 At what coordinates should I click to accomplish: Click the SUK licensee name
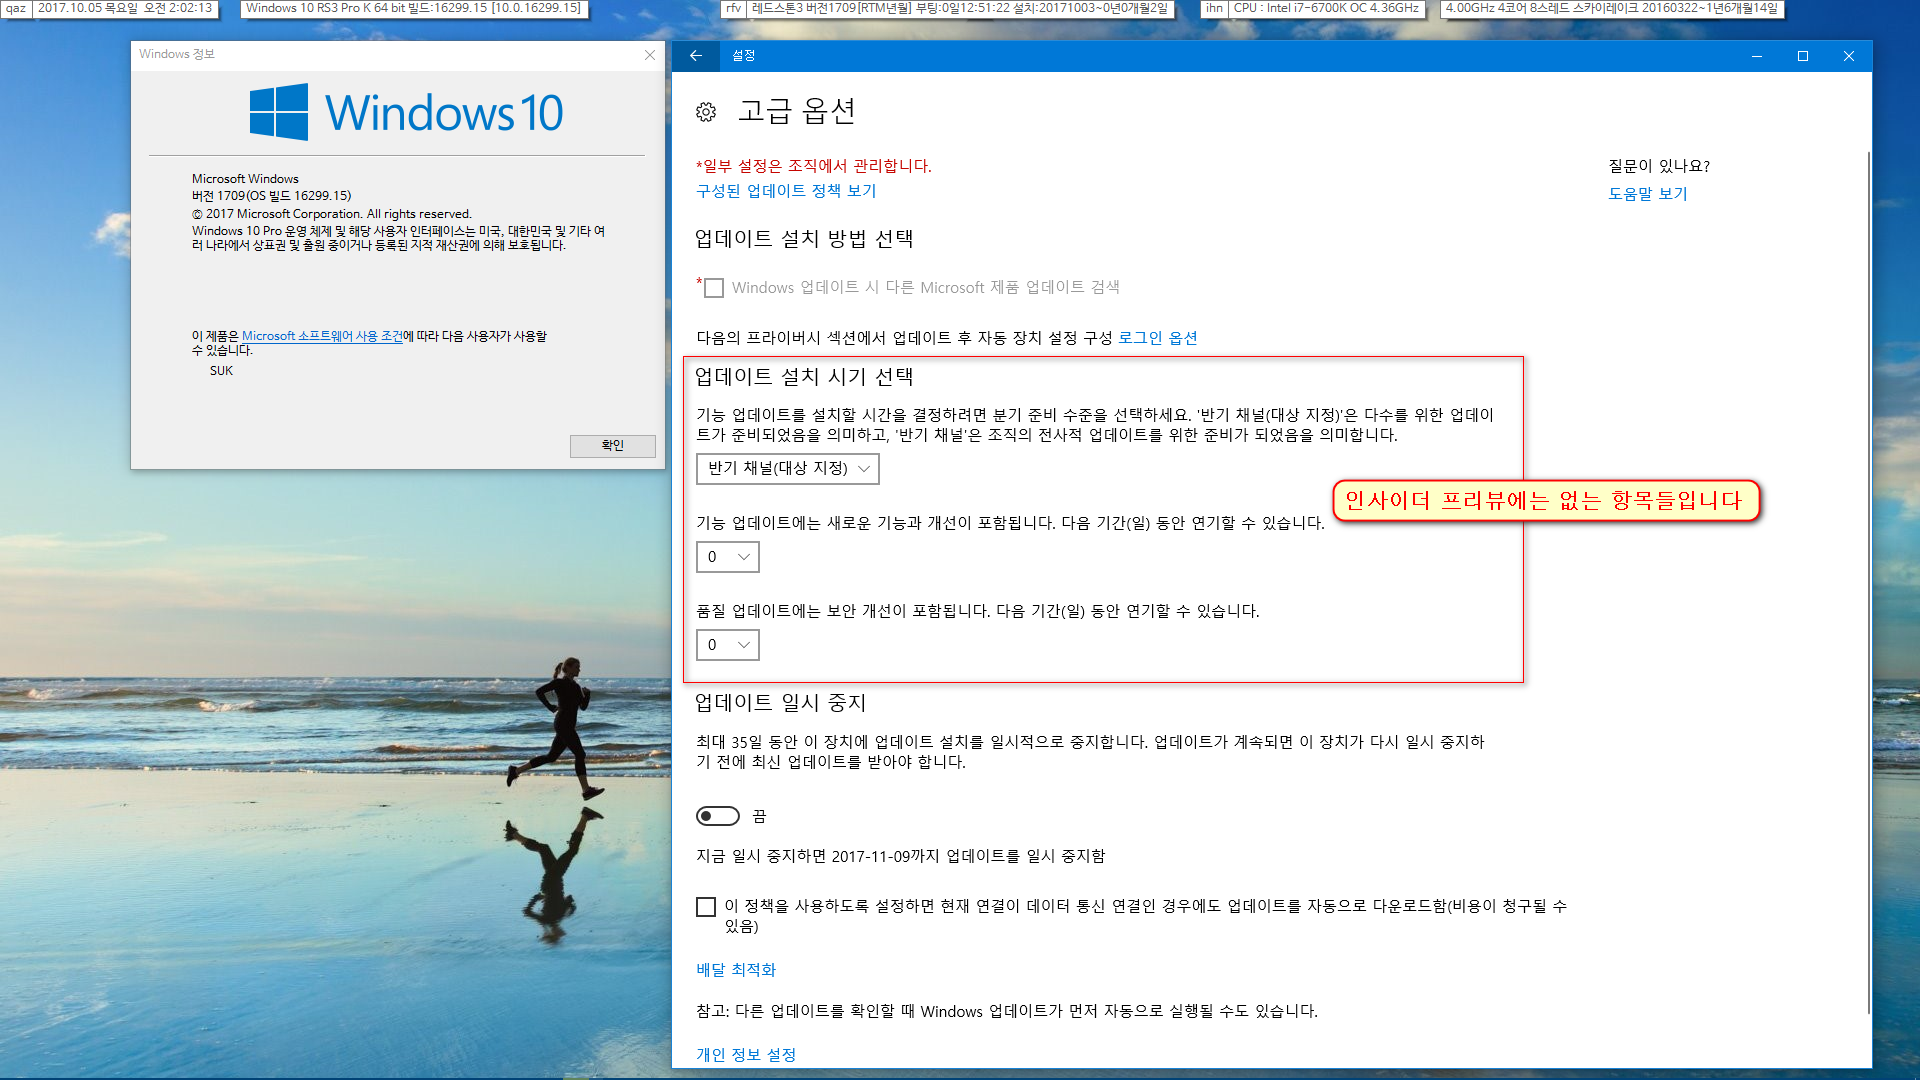[221, 371]
